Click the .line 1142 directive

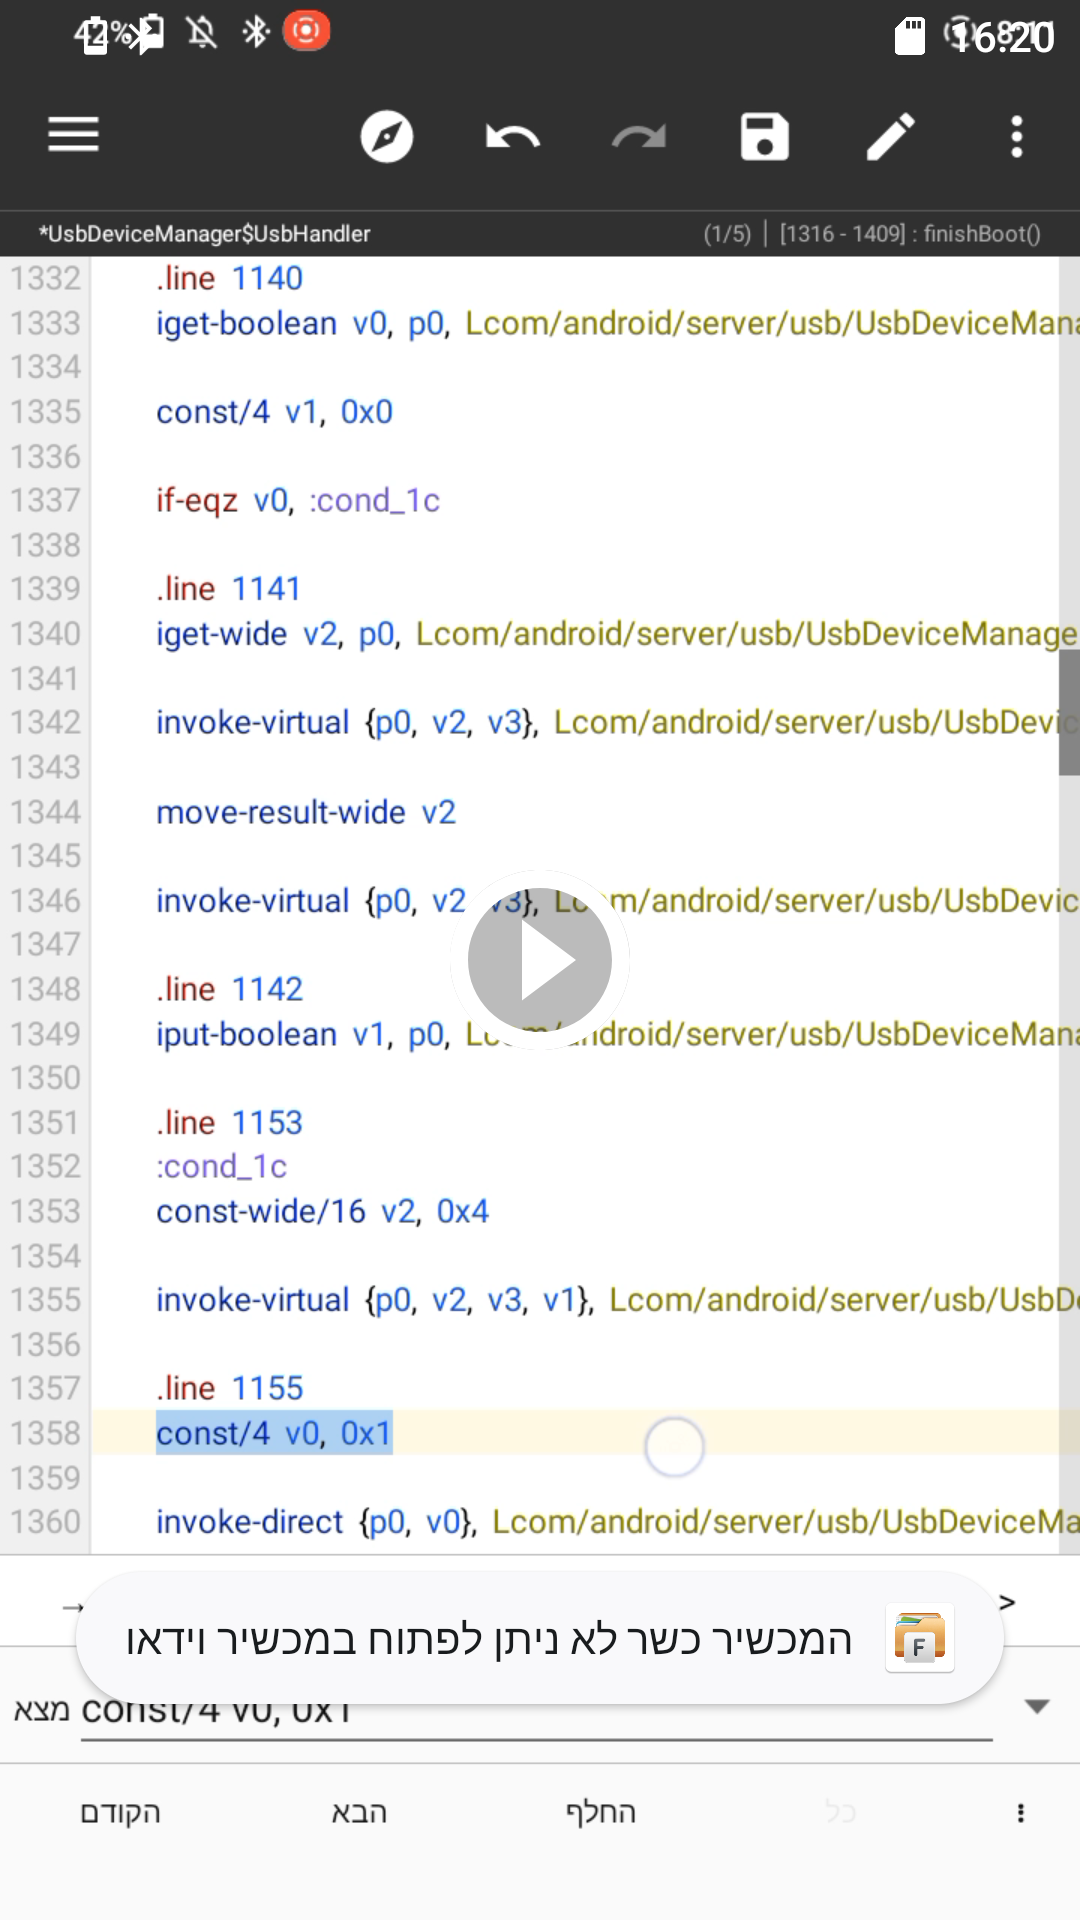pos(229,989)
